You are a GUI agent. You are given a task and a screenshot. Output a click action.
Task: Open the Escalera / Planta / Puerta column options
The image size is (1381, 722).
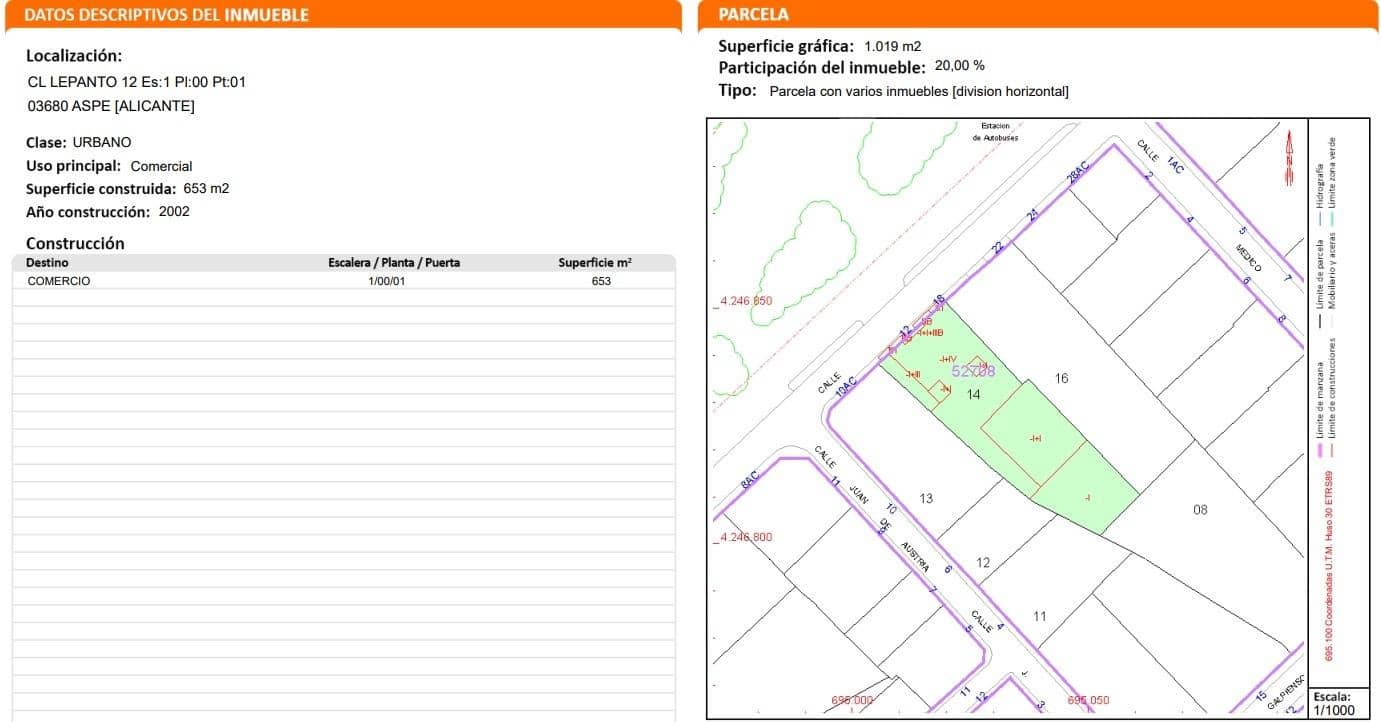click(x=394, y=262)
